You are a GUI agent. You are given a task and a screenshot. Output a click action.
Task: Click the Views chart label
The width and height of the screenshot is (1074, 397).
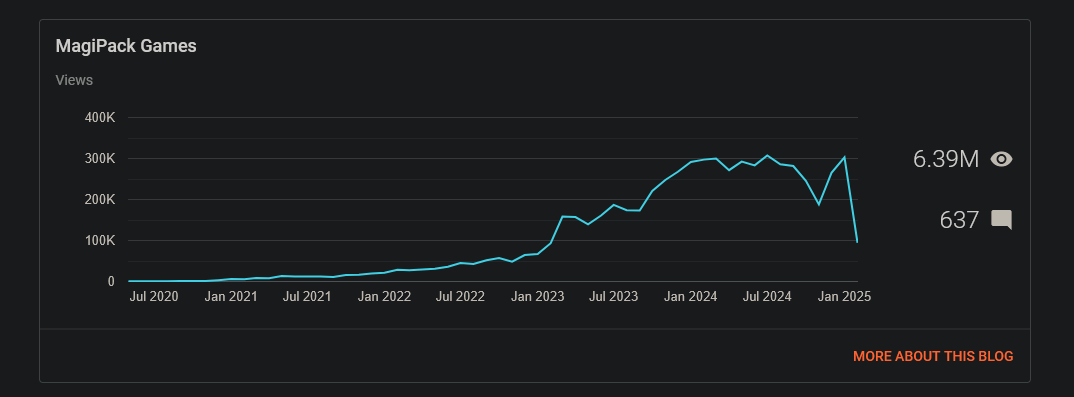(x=74, y=80)
